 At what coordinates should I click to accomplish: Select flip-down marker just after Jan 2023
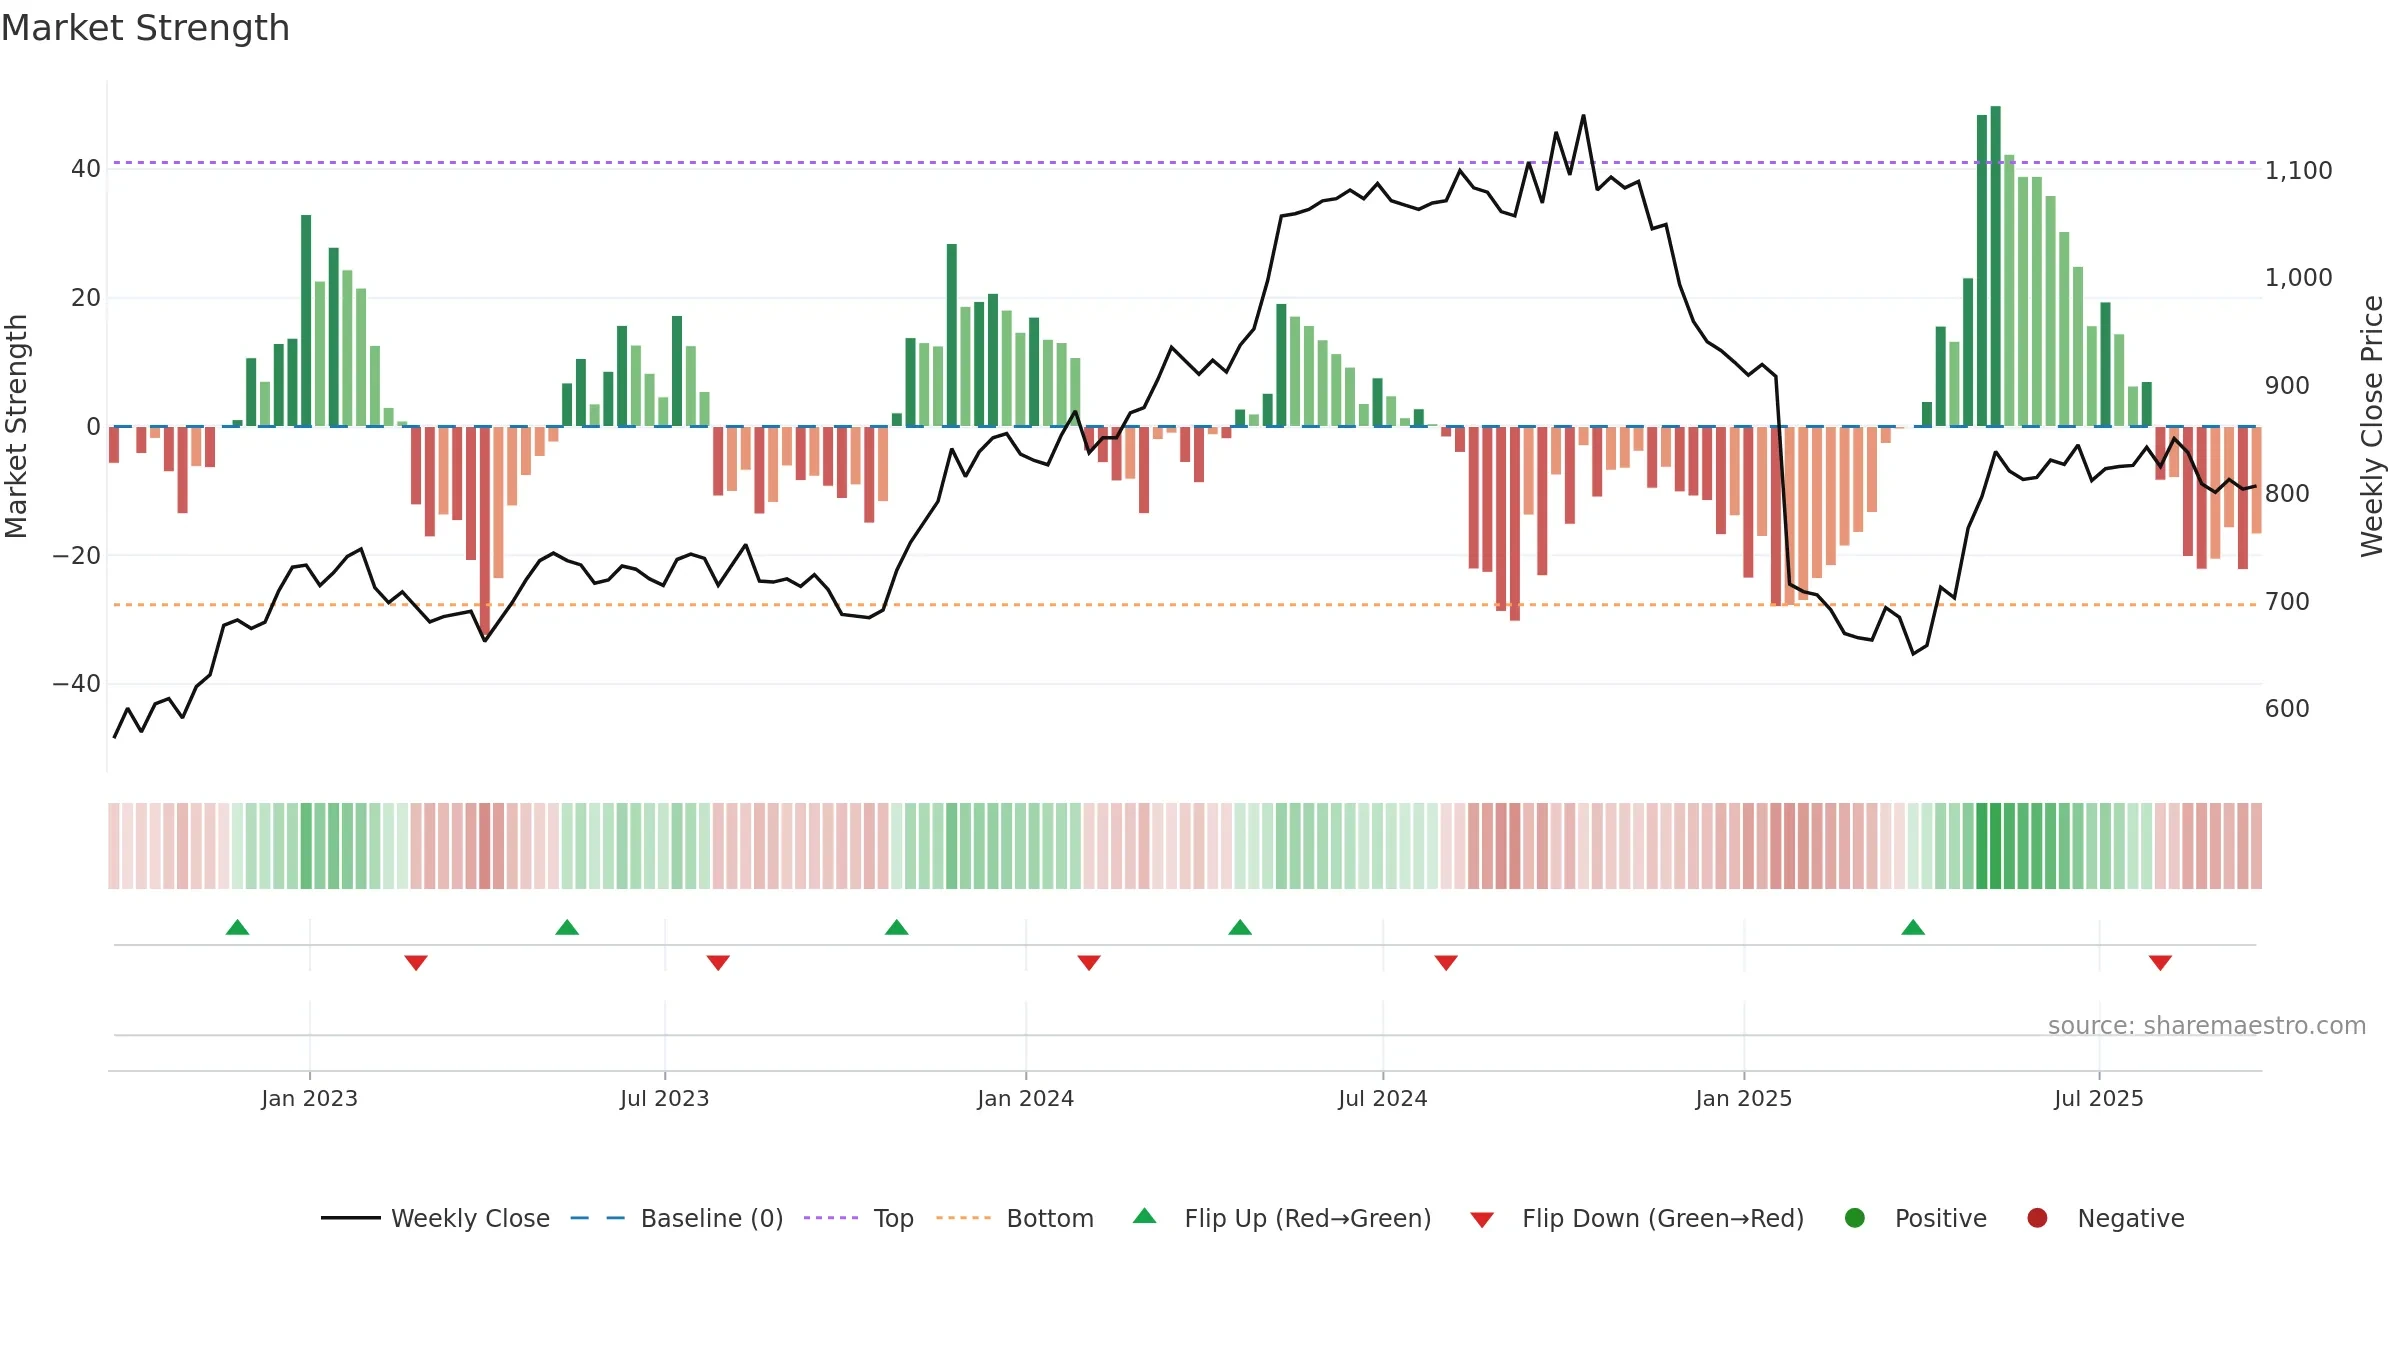416,963
